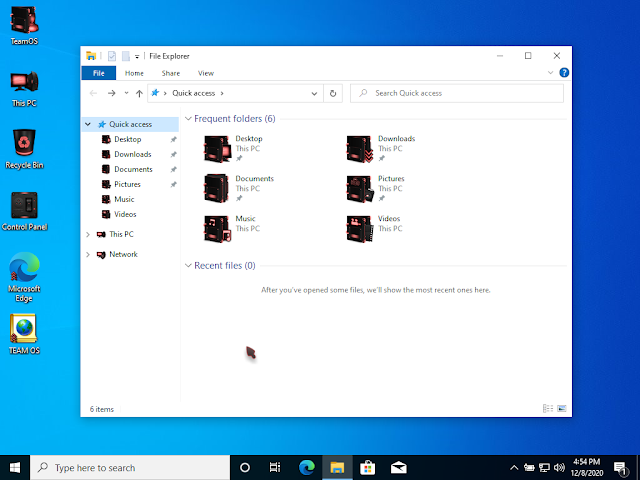The height and width of the screenshot is (480, 640).
Task: Expand the This PC tree node
Action: 88,234
